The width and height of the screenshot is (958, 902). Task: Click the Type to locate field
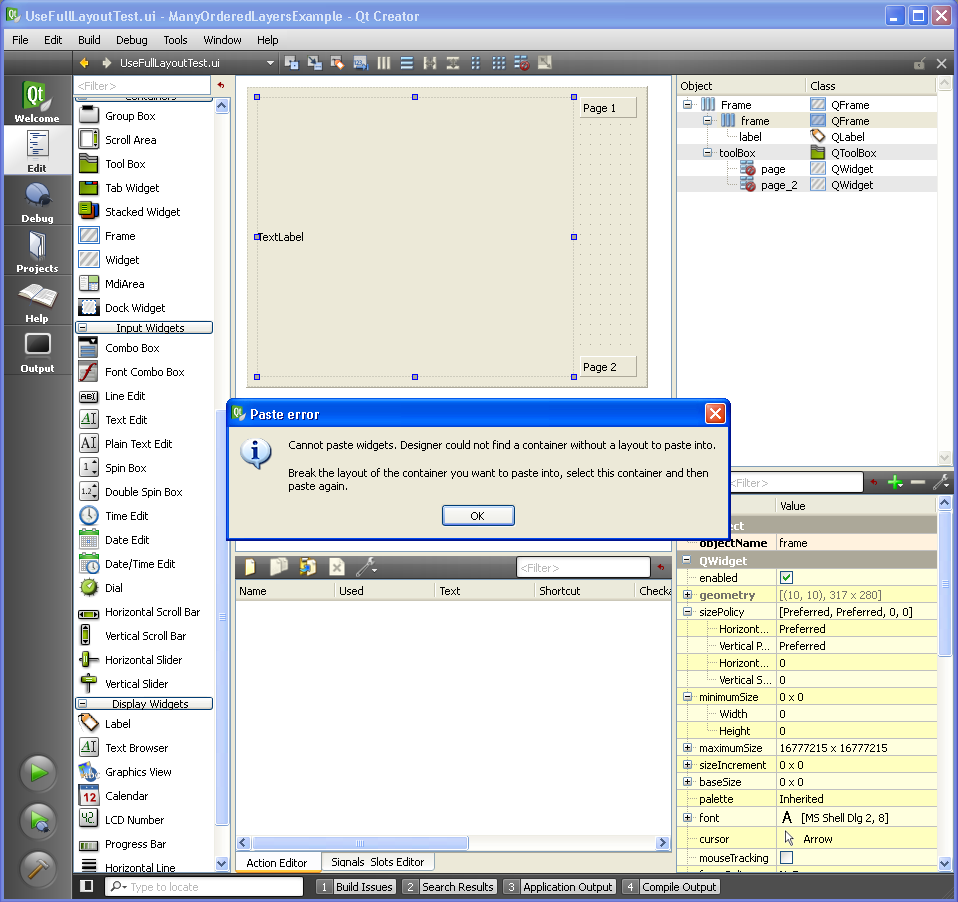[204, 887]
